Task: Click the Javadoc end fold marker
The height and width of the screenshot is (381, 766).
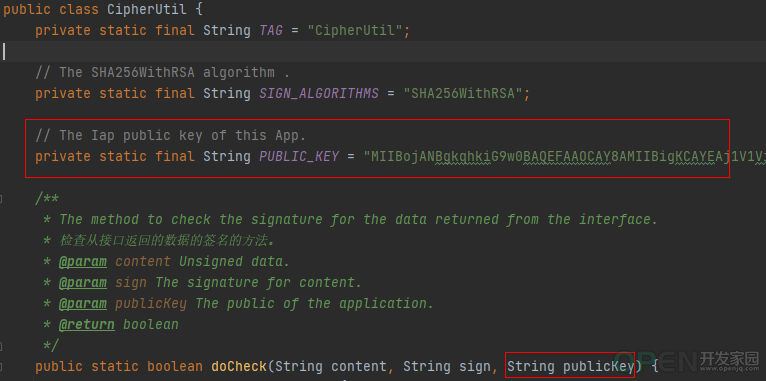Action: [x=1, y=346]
